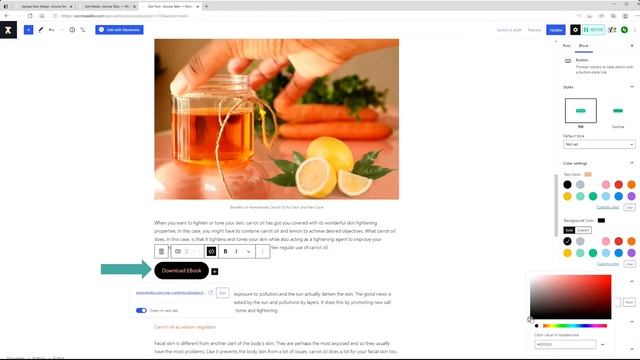This screenshot has height=360, width=640.
Task: Click the button block icon in the block toolbar
Action: point(178,251)
